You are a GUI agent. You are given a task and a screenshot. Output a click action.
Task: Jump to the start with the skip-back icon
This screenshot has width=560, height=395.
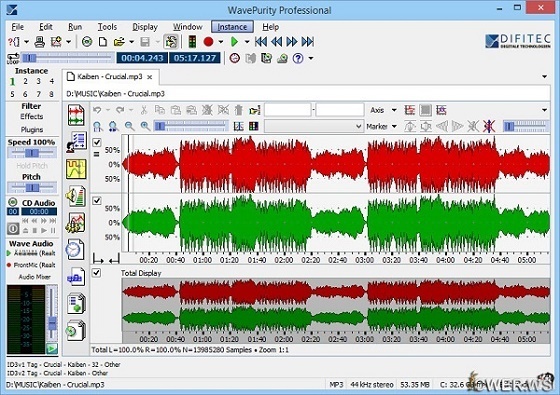[x=261, y=42]
